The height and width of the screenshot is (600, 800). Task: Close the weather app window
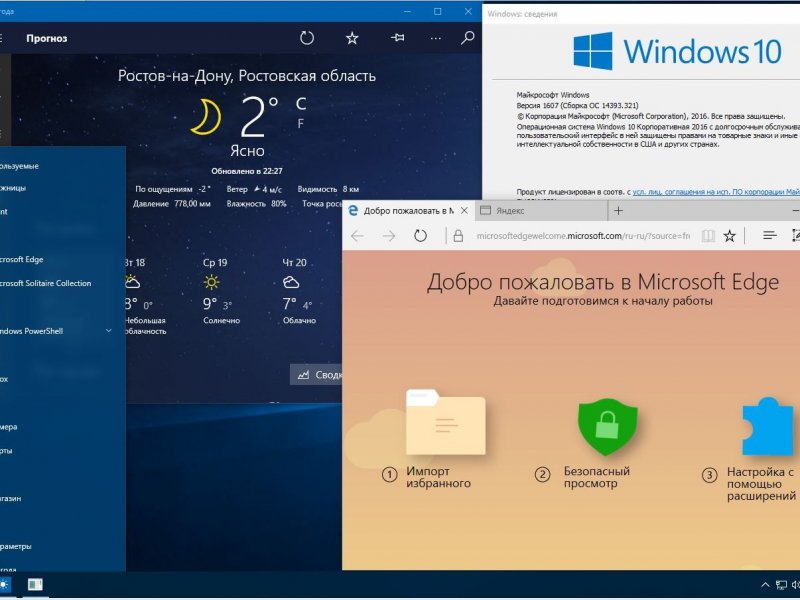[x=468, y=11]
